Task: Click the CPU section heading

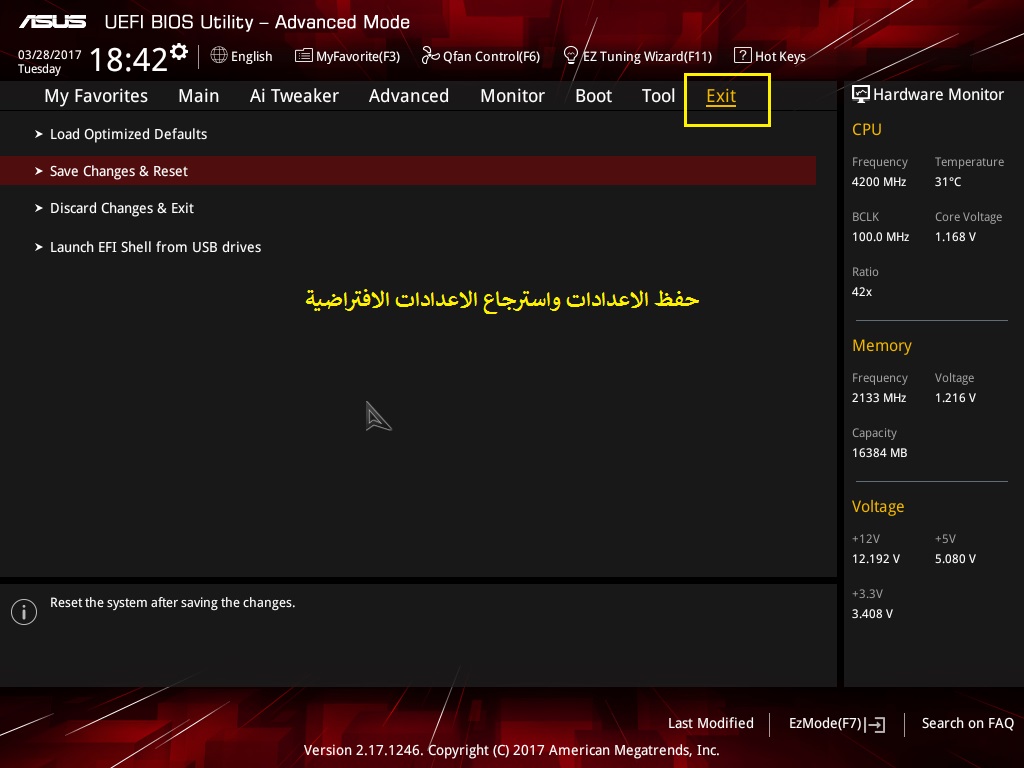Action: (x=867, y=129)
